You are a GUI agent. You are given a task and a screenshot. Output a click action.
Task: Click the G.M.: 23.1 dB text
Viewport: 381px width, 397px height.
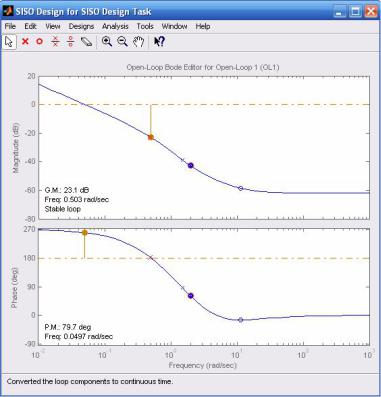(x=67, y=190)
